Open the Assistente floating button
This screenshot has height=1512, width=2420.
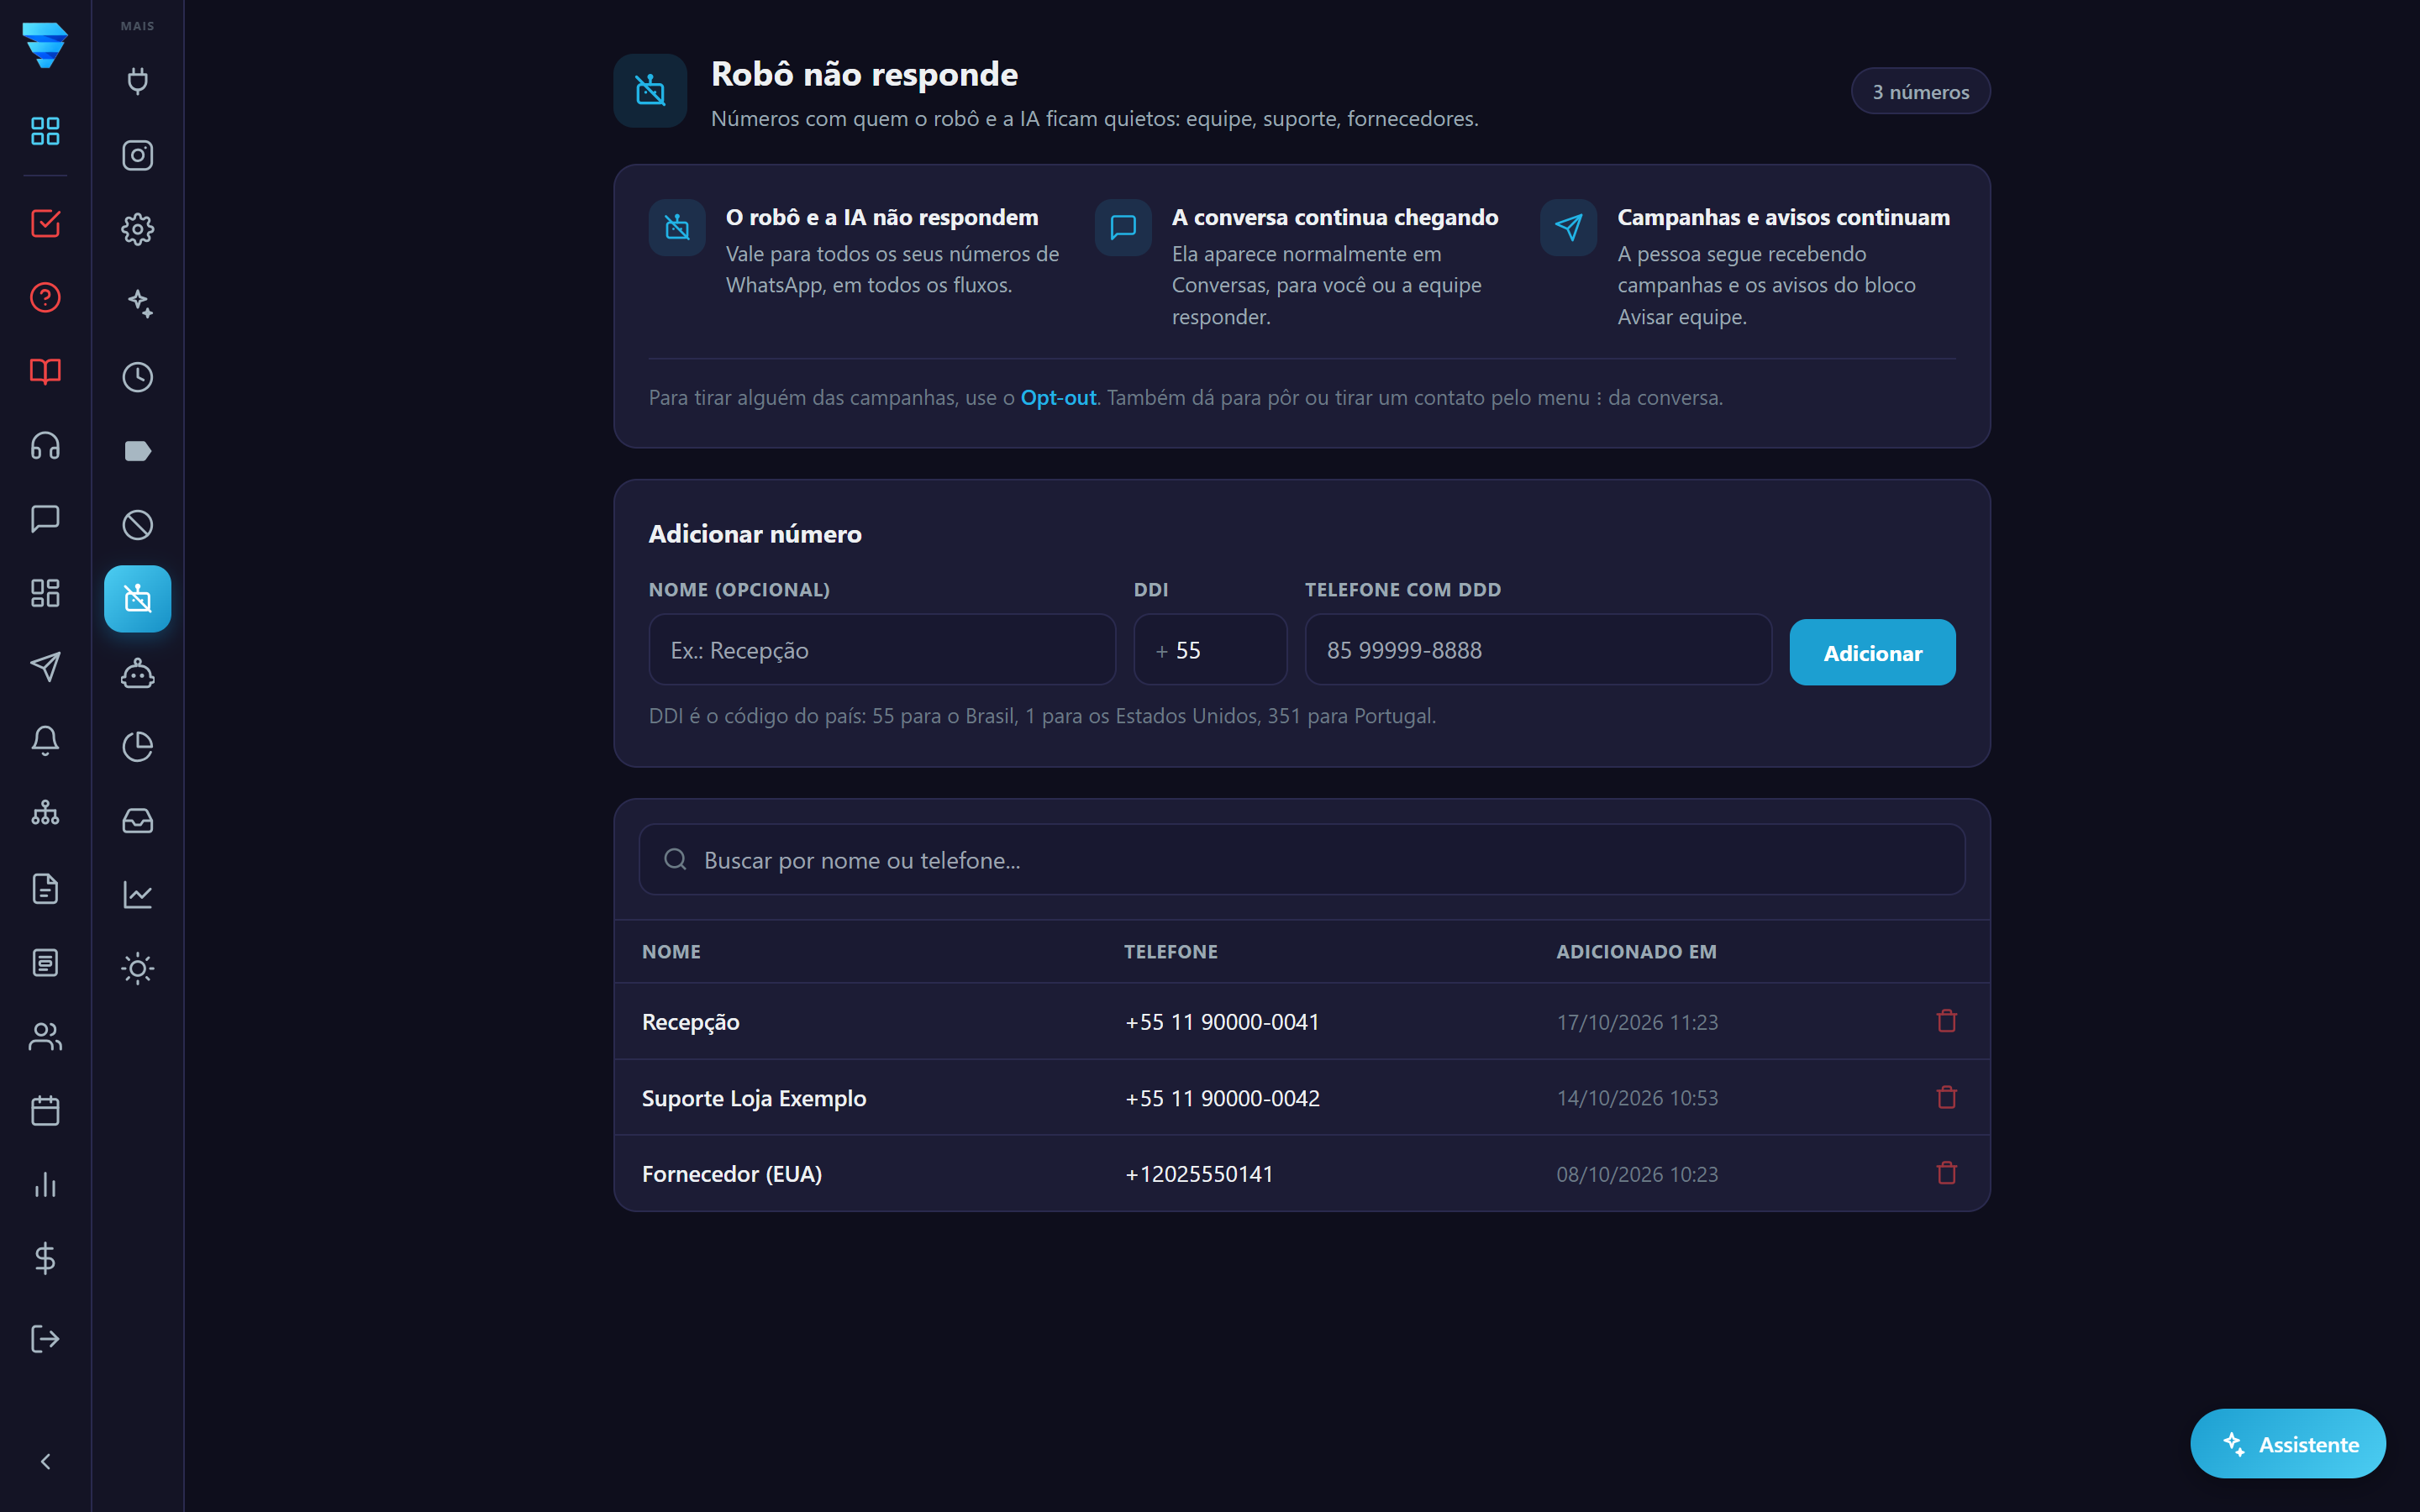pyautogui.click(x=2288, y=1444)
